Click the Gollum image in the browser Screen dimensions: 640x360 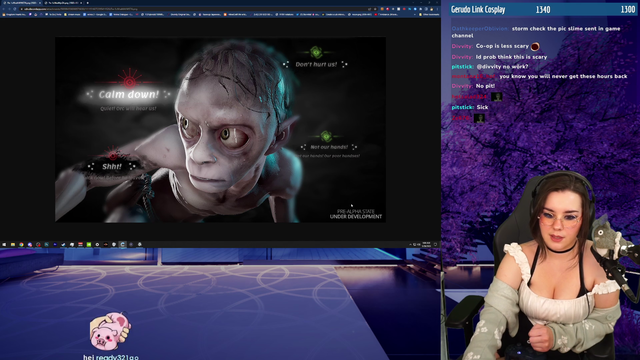[220, 130]
